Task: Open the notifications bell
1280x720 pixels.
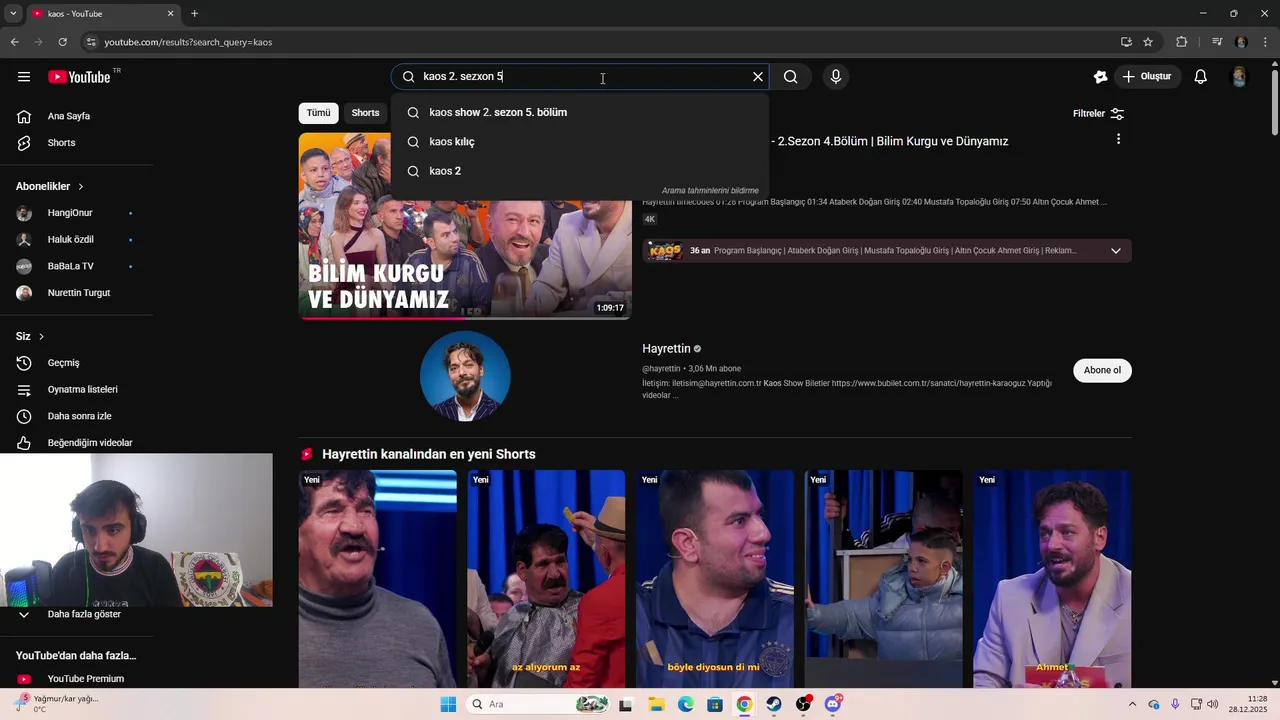Action: [x=1201, y=77]
